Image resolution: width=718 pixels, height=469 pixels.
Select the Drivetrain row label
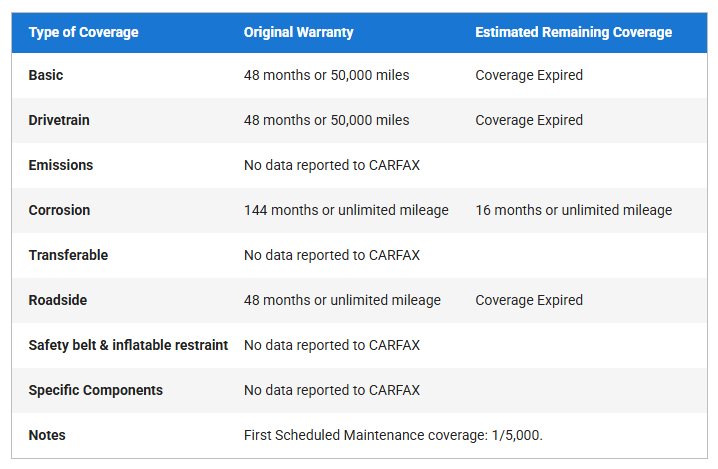click(x=59, y=120)
